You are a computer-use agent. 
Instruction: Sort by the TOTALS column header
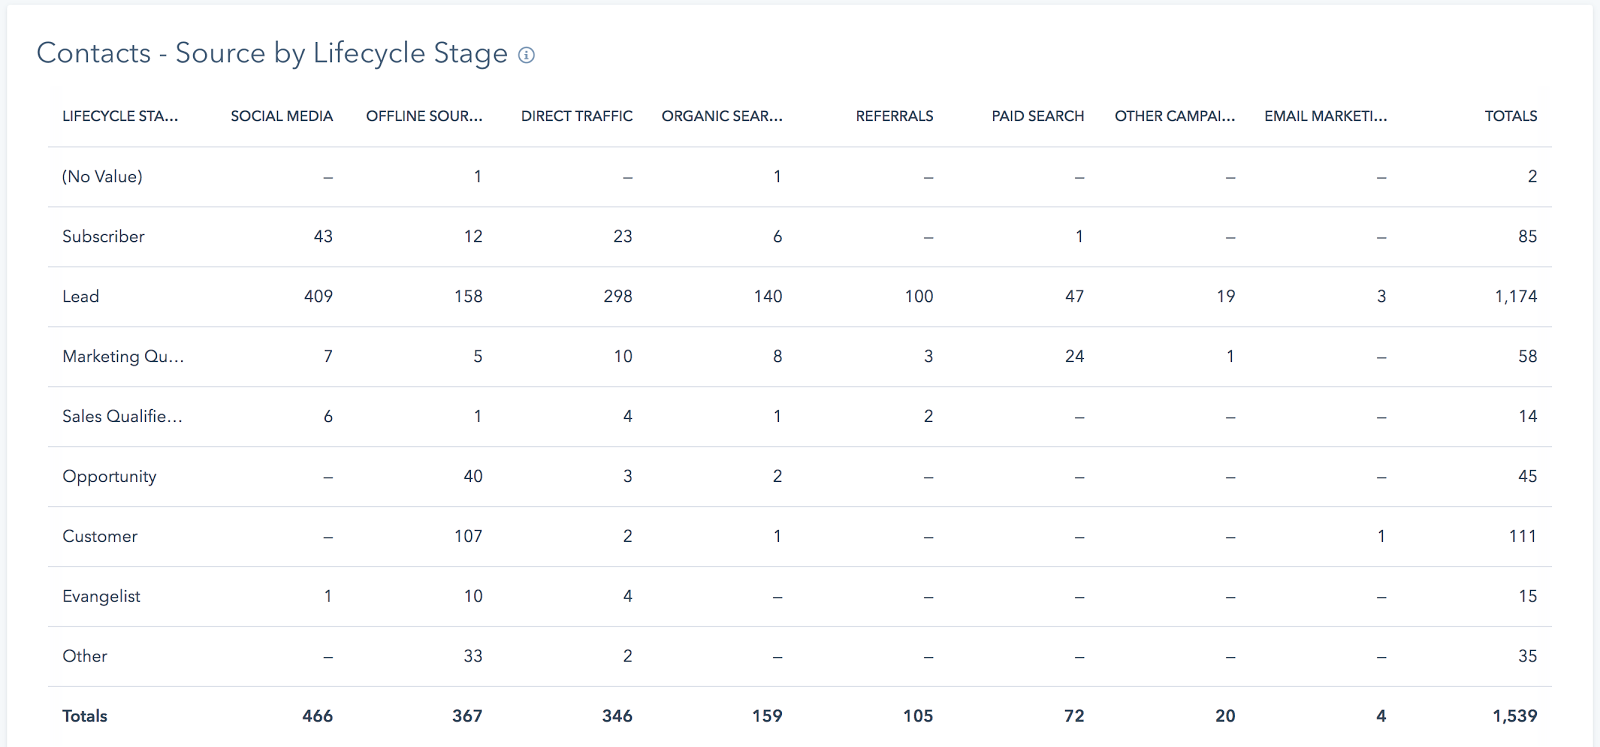click(1510, 116)
